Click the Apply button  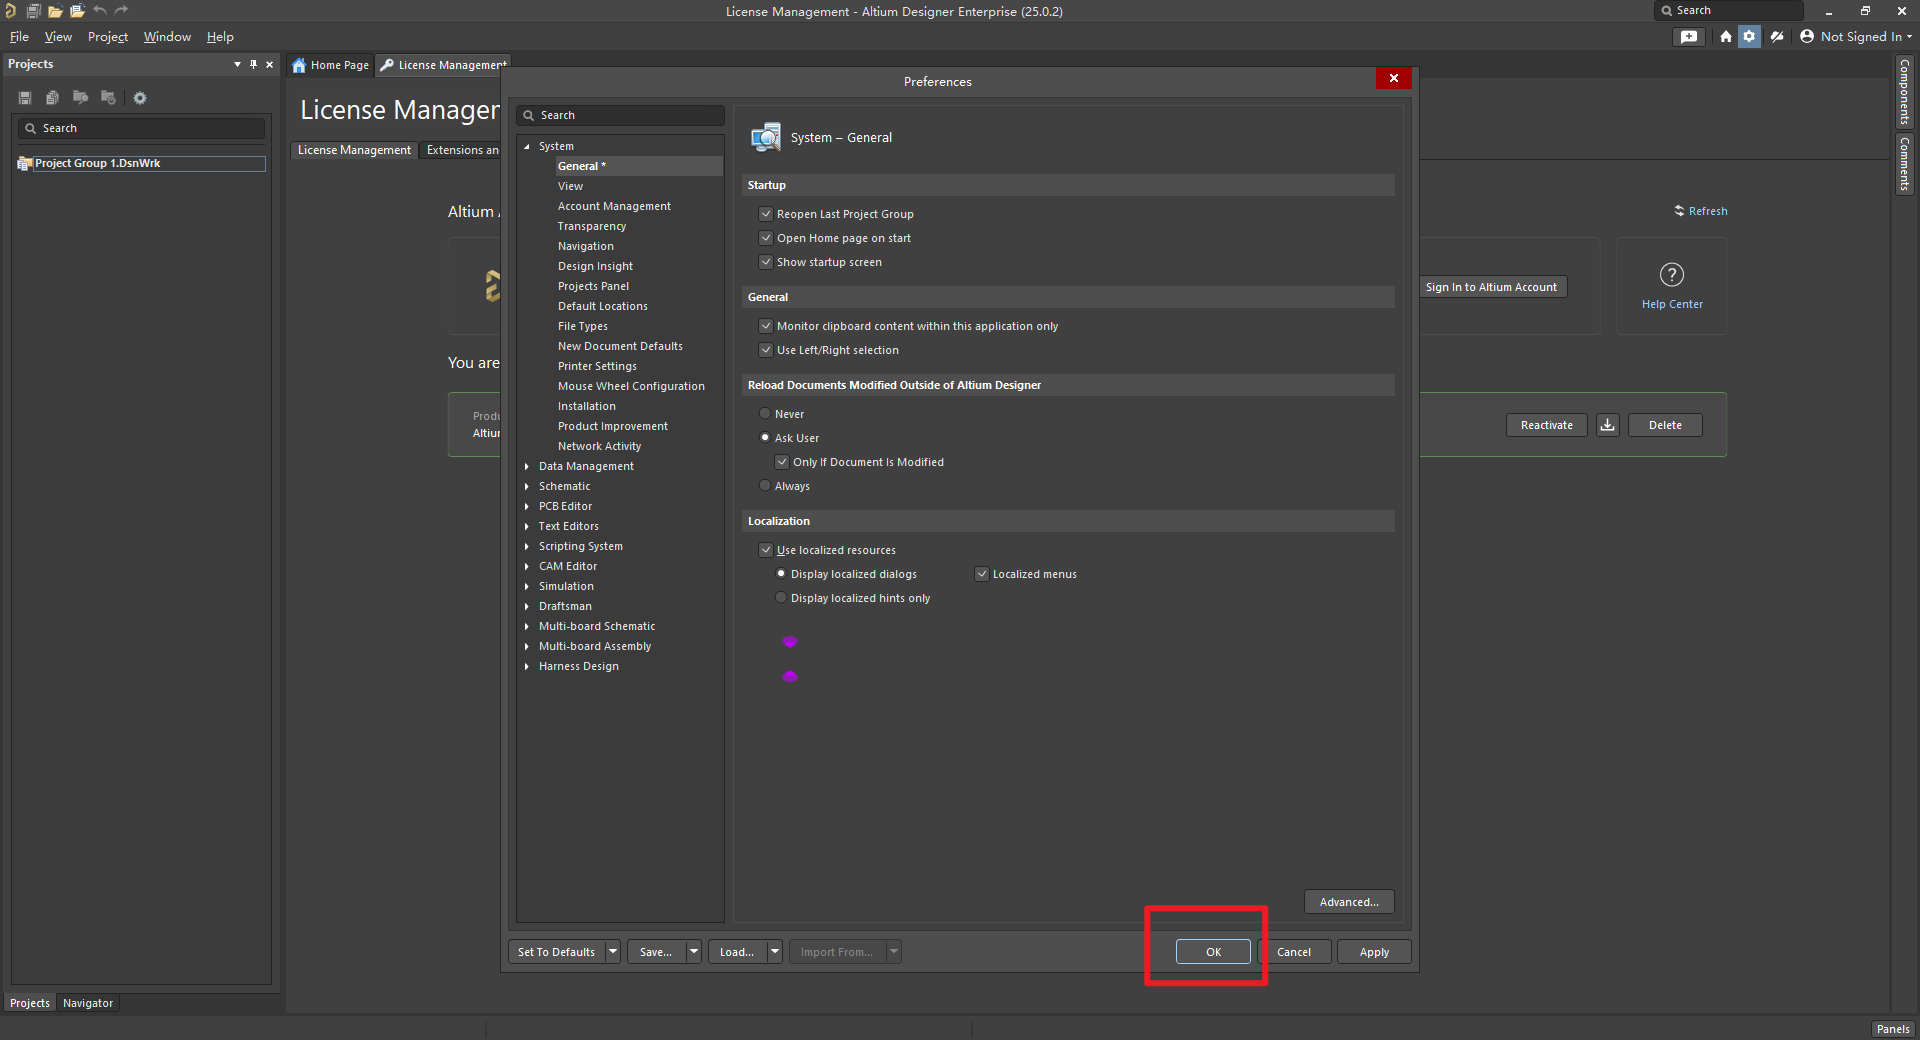tap(1374, 952)
